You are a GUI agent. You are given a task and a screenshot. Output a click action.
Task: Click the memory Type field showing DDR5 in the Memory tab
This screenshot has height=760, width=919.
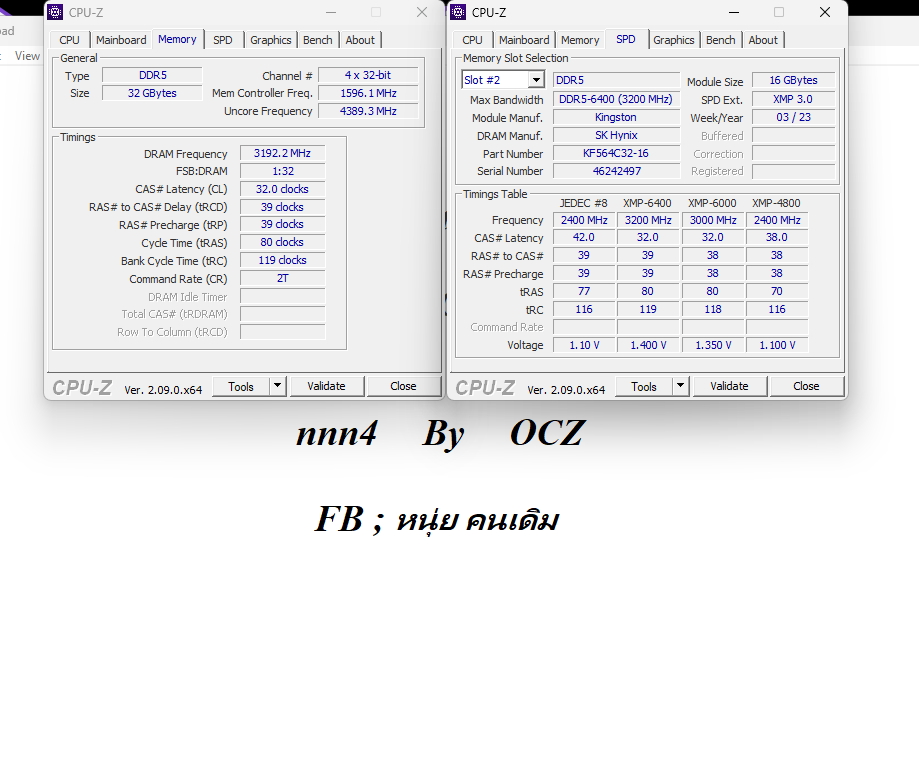tap(152, 75)
